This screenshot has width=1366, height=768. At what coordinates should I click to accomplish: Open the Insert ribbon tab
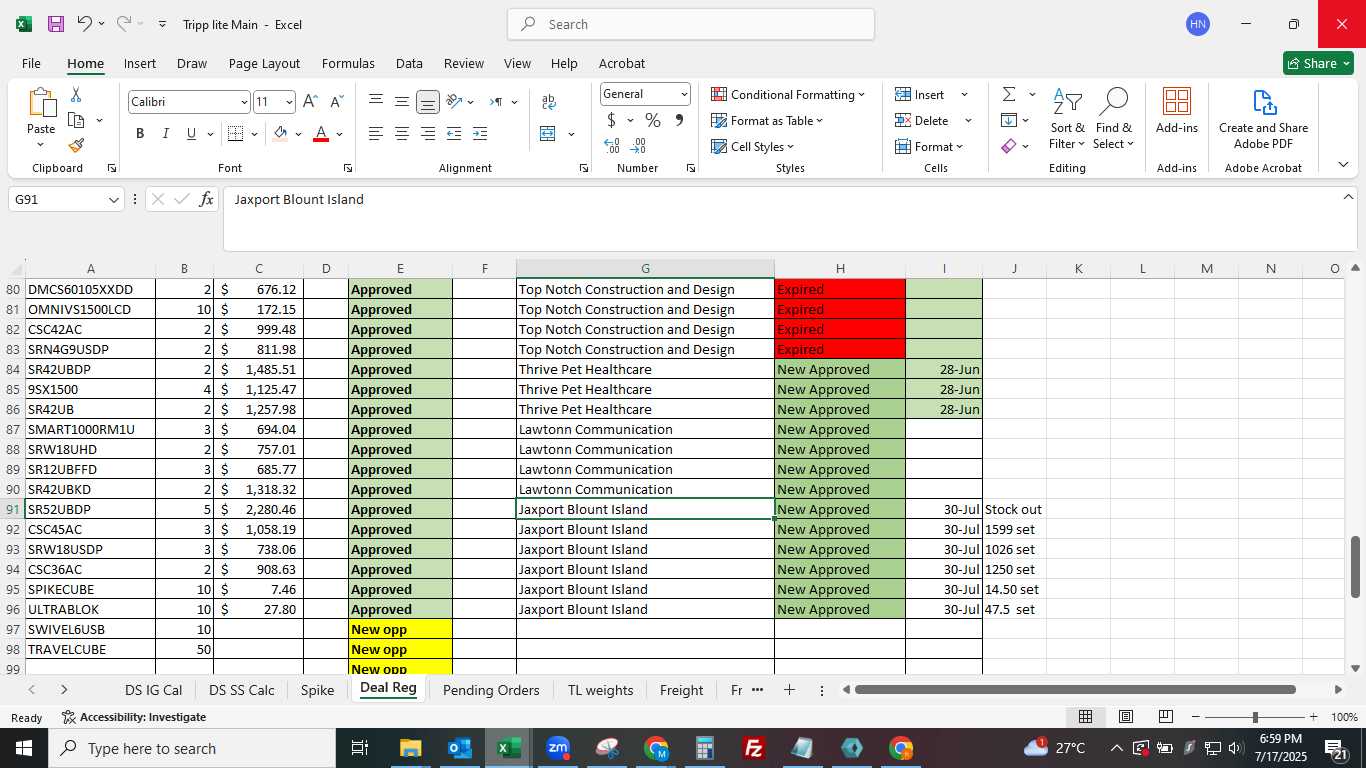[140, 63]
